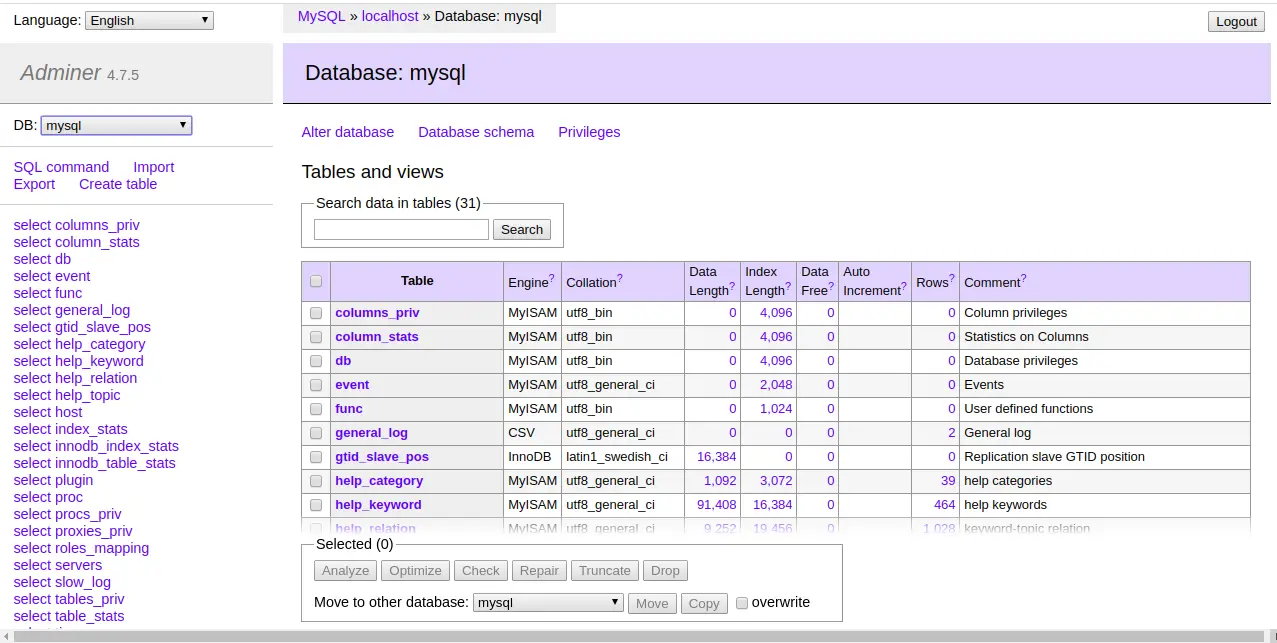Open help tooltip next to Data Free
1277x643 pixels.
pos(831,287)
